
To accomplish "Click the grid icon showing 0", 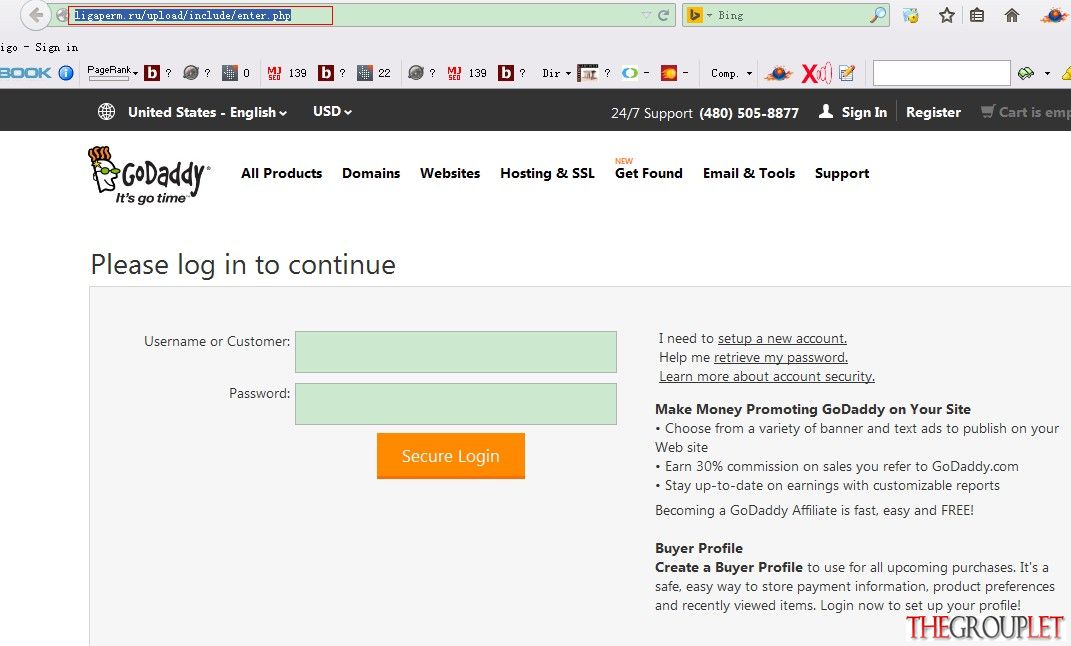I will pyautogui.click(x=230, y=73).
